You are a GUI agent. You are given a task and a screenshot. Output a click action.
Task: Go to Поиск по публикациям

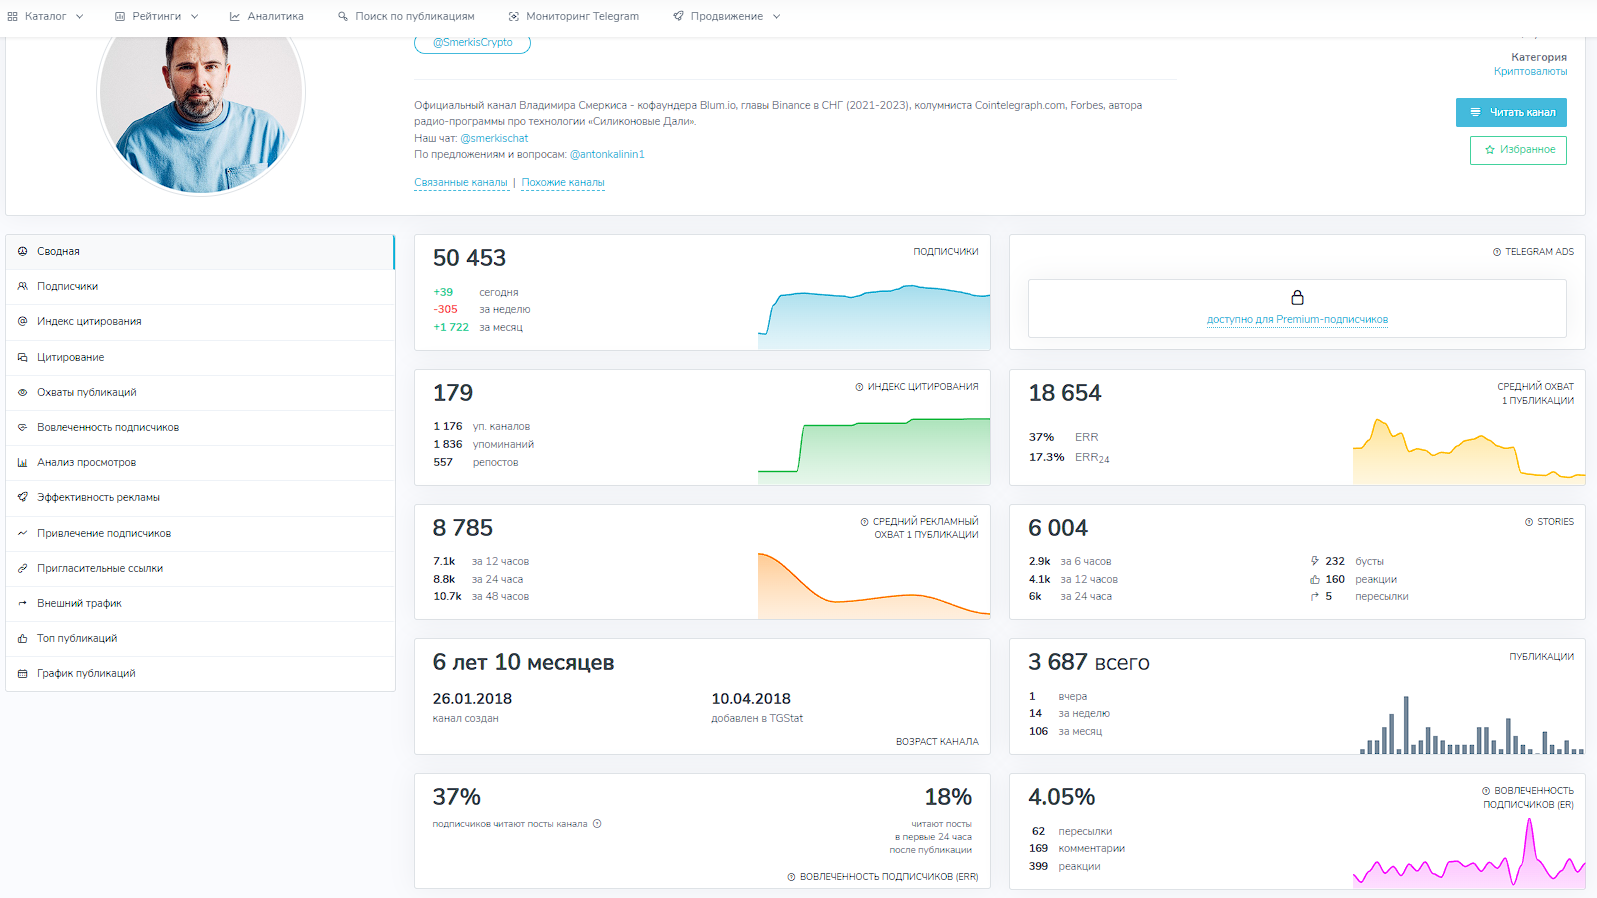[406, 16]
